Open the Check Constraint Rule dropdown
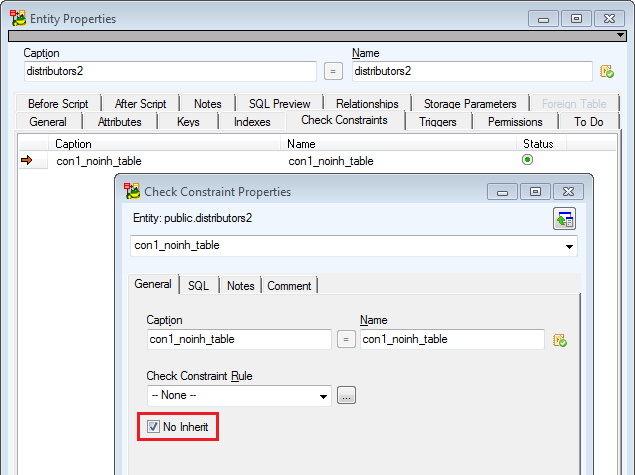The image size is (635, 475). coord(323,396)
